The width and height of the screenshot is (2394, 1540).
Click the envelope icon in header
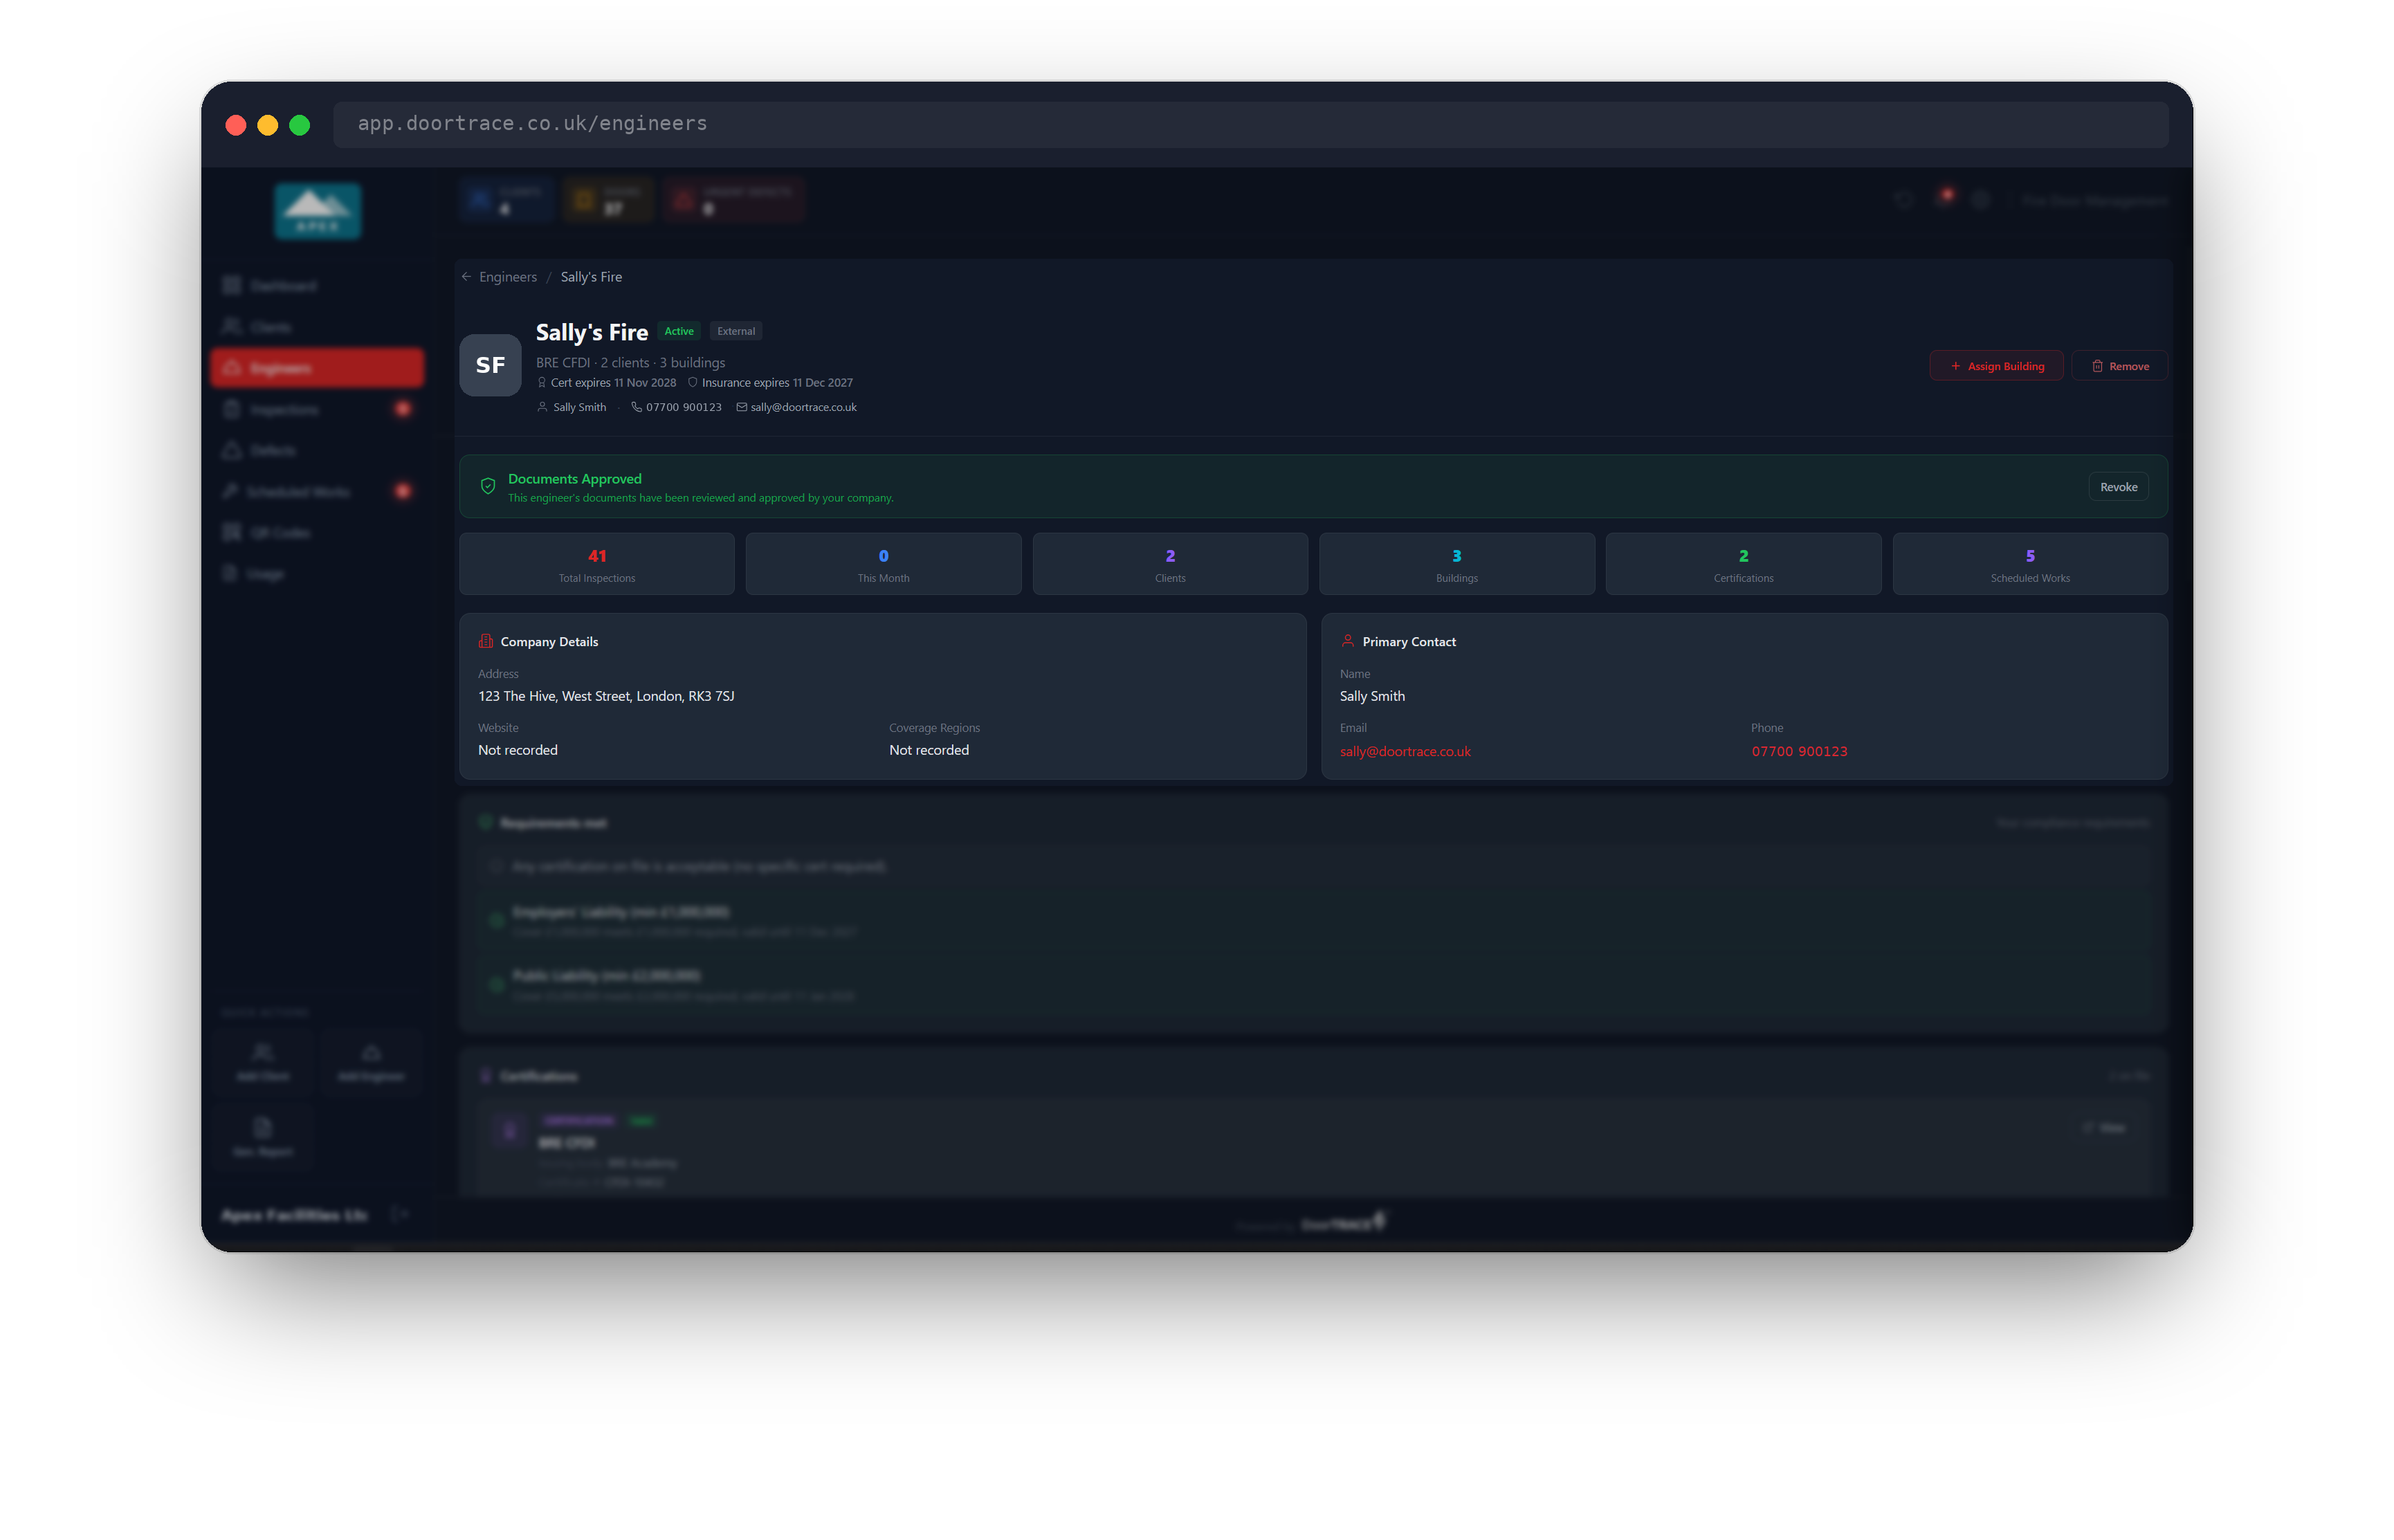tap(741, 407)
